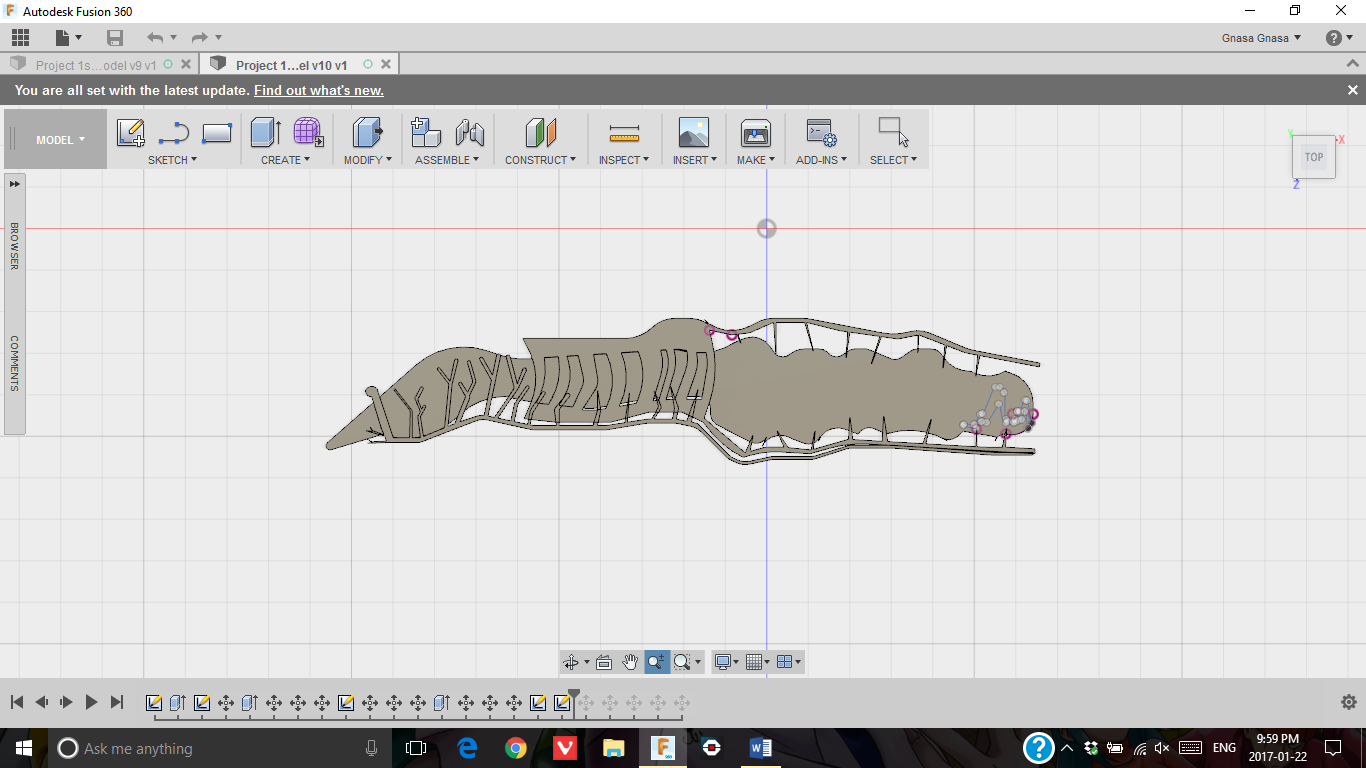Open the Help question mark menu
The image size is (1366, 768).
coord(1339,38)
